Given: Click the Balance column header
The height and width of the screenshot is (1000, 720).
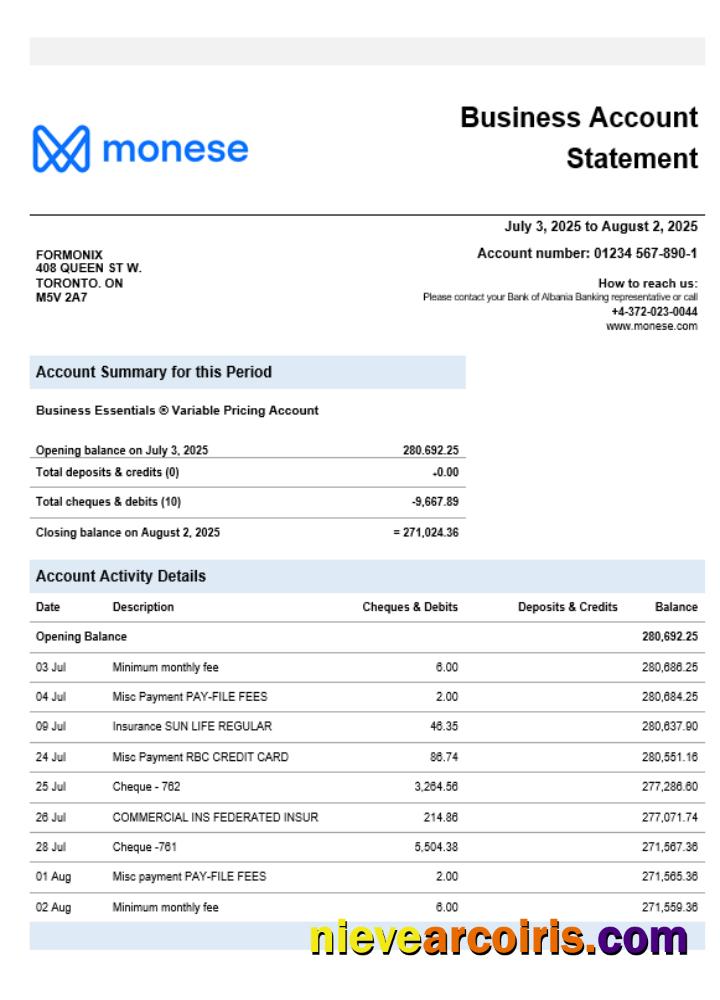Looking at the screenshot, I should tap(676, 607).
